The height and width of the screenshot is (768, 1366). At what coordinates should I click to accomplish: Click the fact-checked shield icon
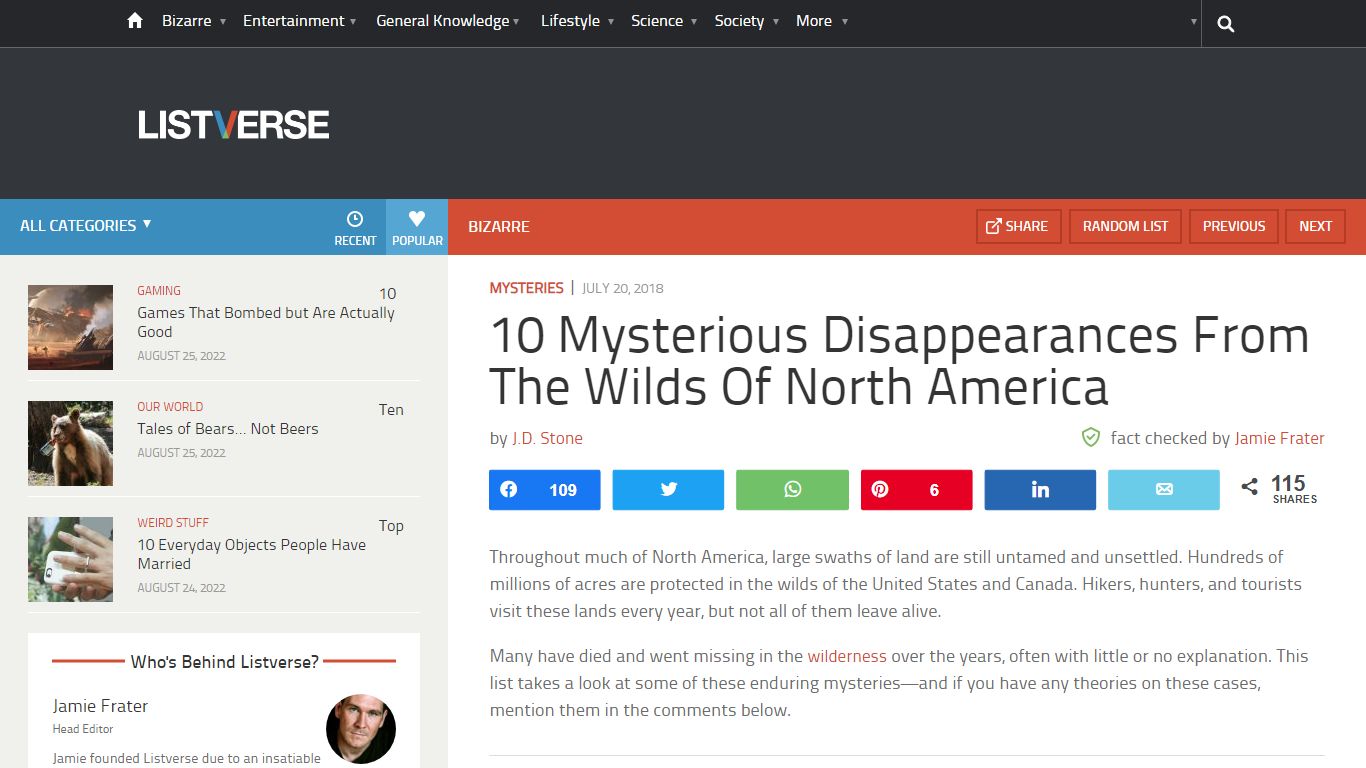click(x=1091, y=438)
